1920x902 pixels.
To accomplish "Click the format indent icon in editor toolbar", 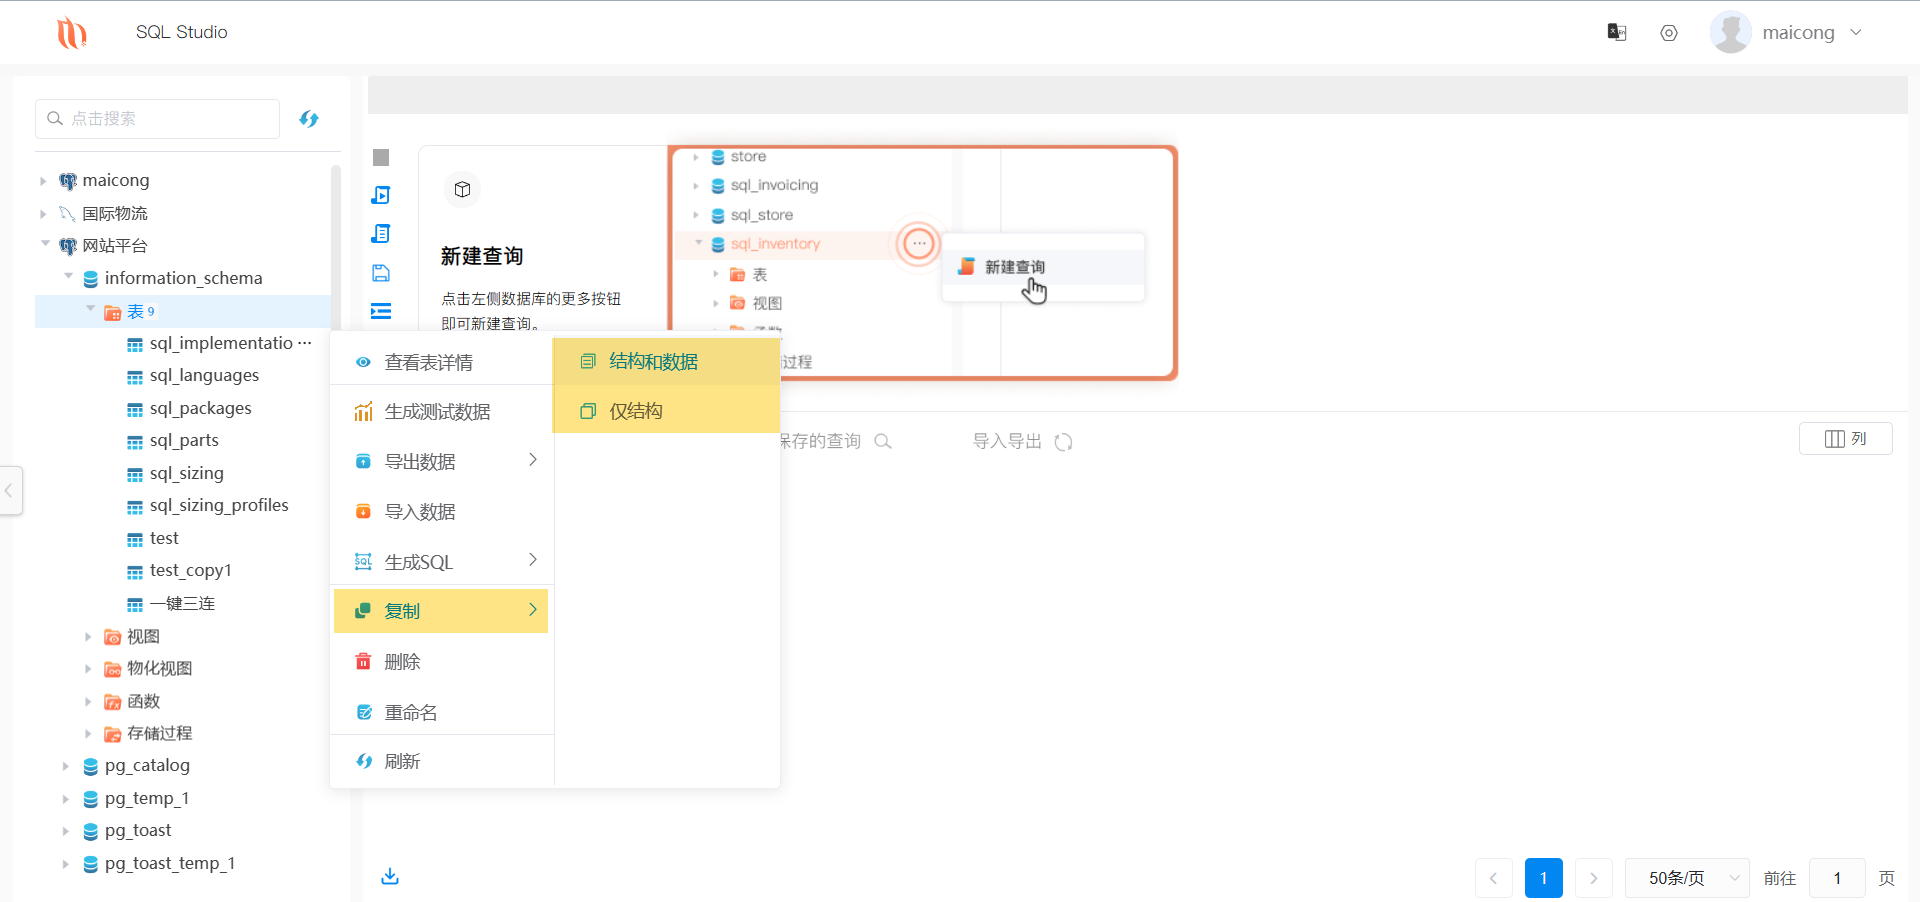I will tap(381, 311).
